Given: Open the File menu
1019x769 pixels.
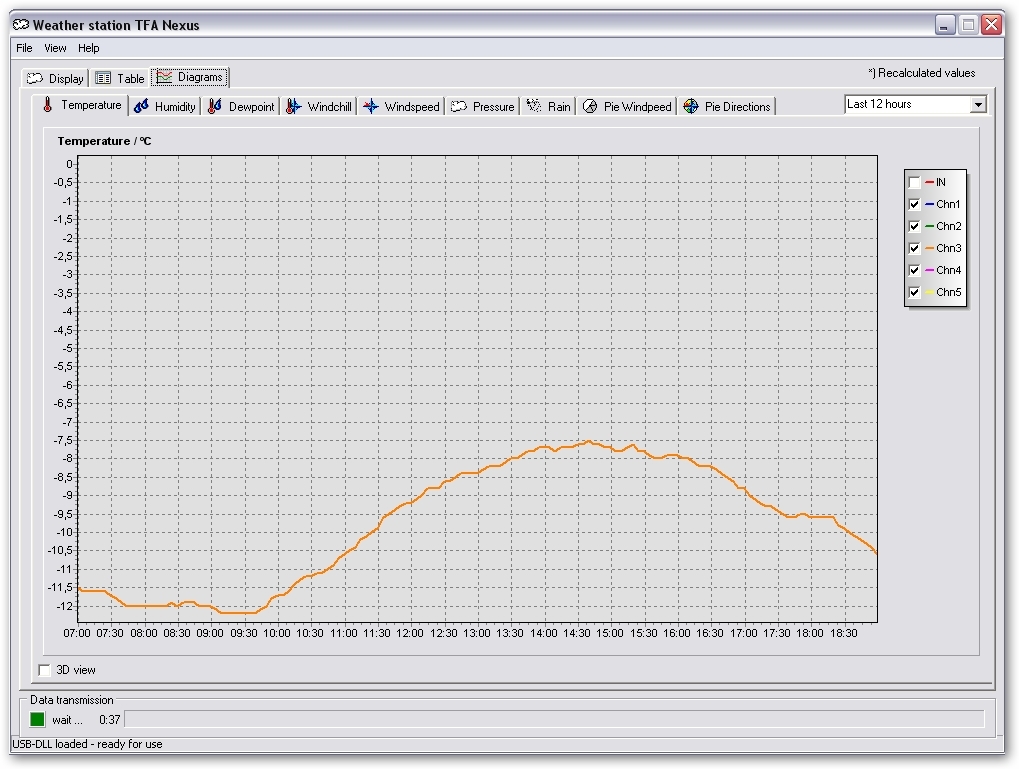Looking at the screenshot, I should point(24,48).
